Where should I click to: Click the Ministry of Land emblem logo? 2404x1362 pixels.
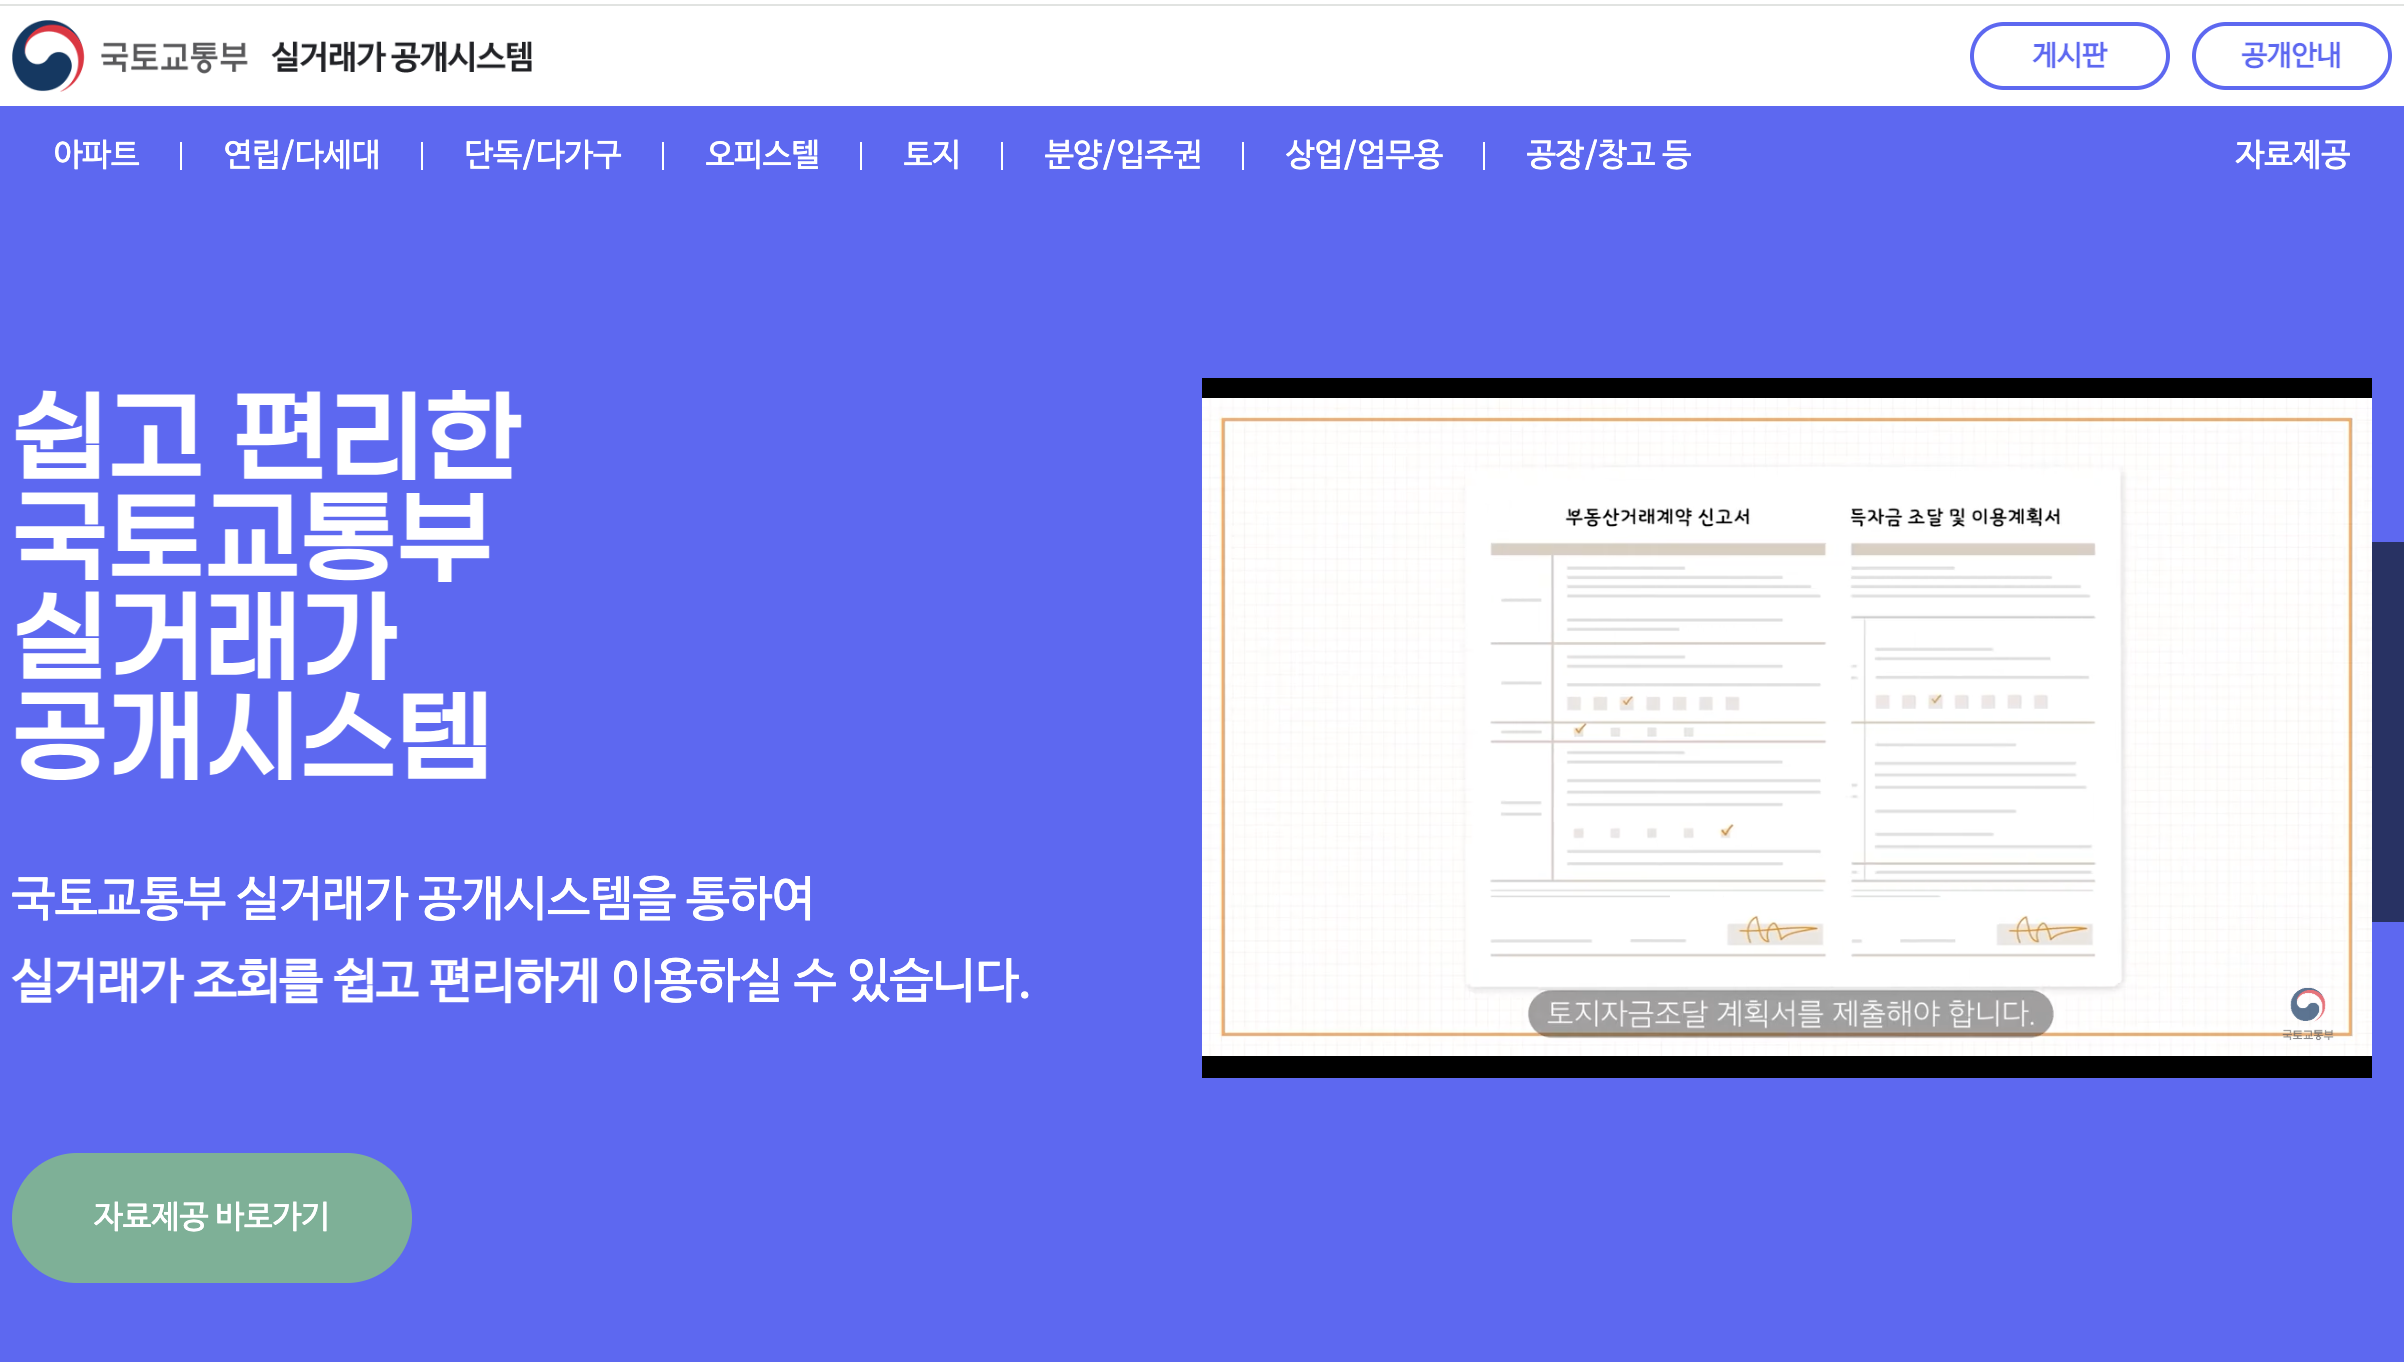point(48,56)
